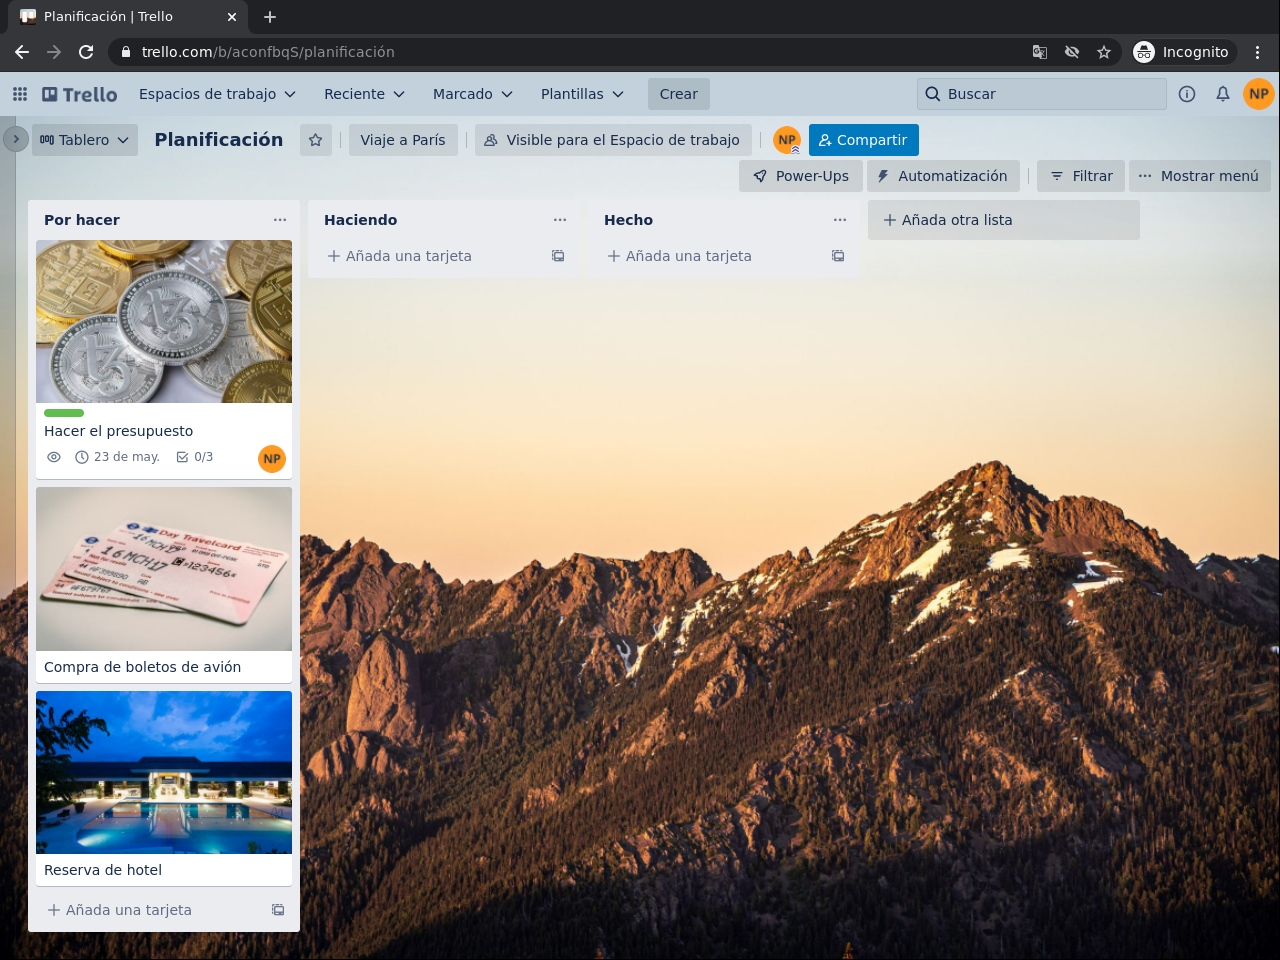Open the notifications bell
1280x960 pixels.
(1223, 94)
